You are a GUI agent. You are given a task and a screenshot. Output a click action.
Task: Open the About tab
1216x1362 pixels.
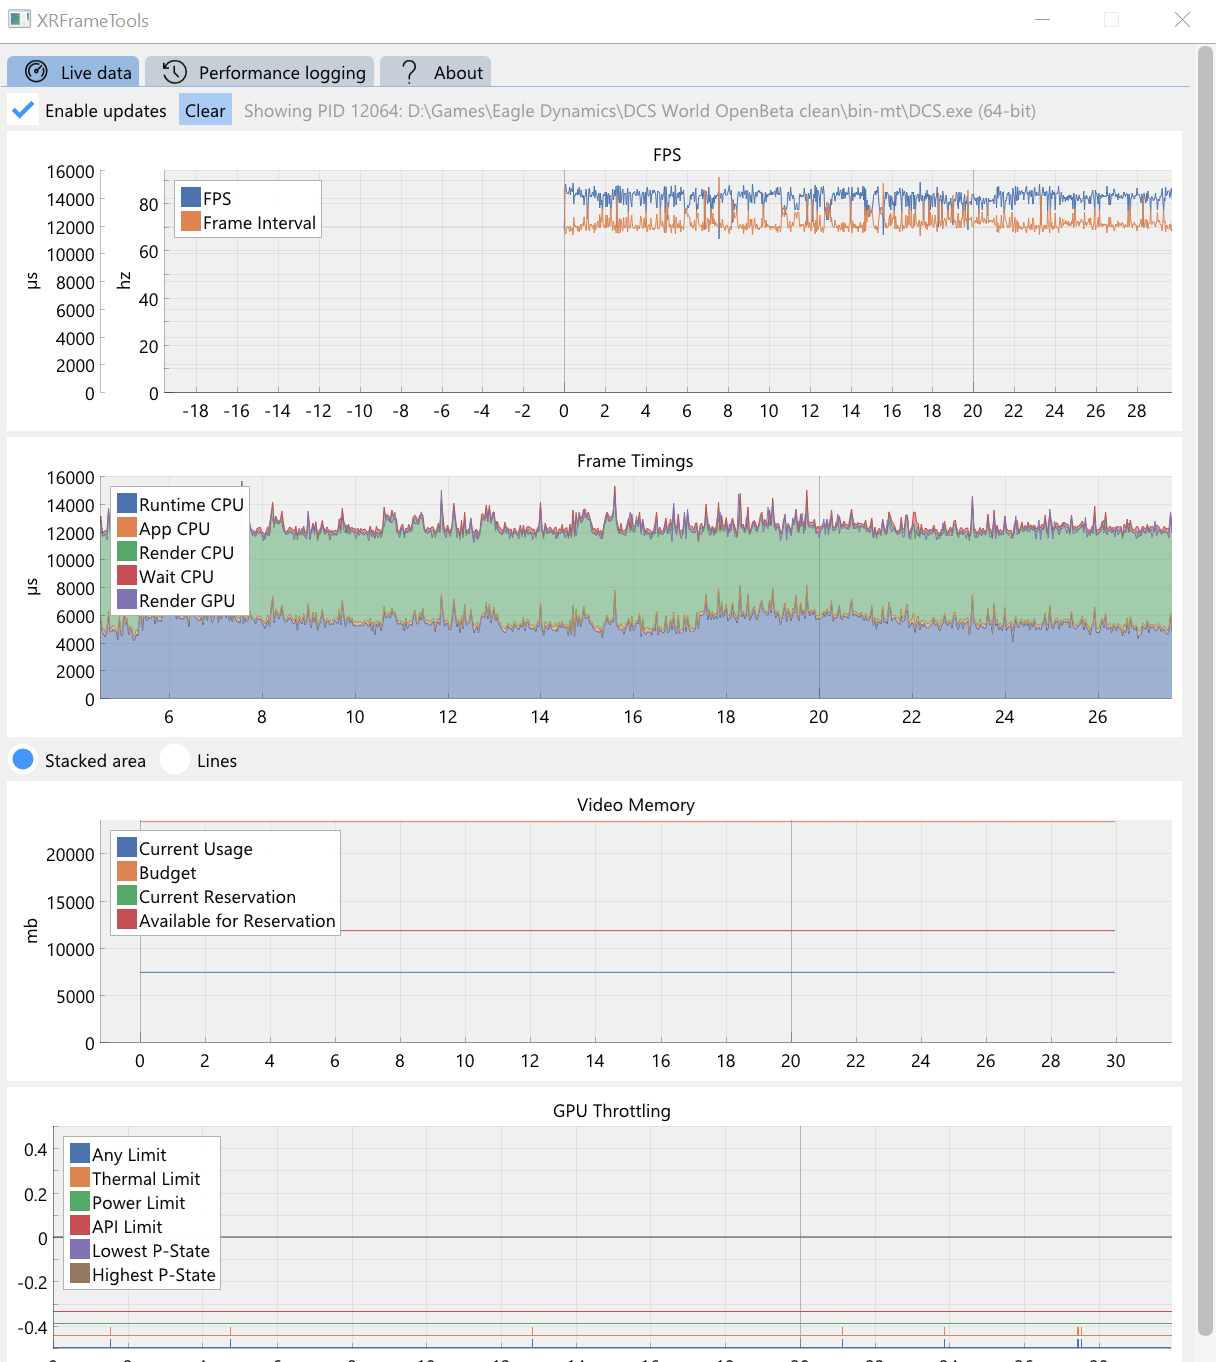click(435, 72)
